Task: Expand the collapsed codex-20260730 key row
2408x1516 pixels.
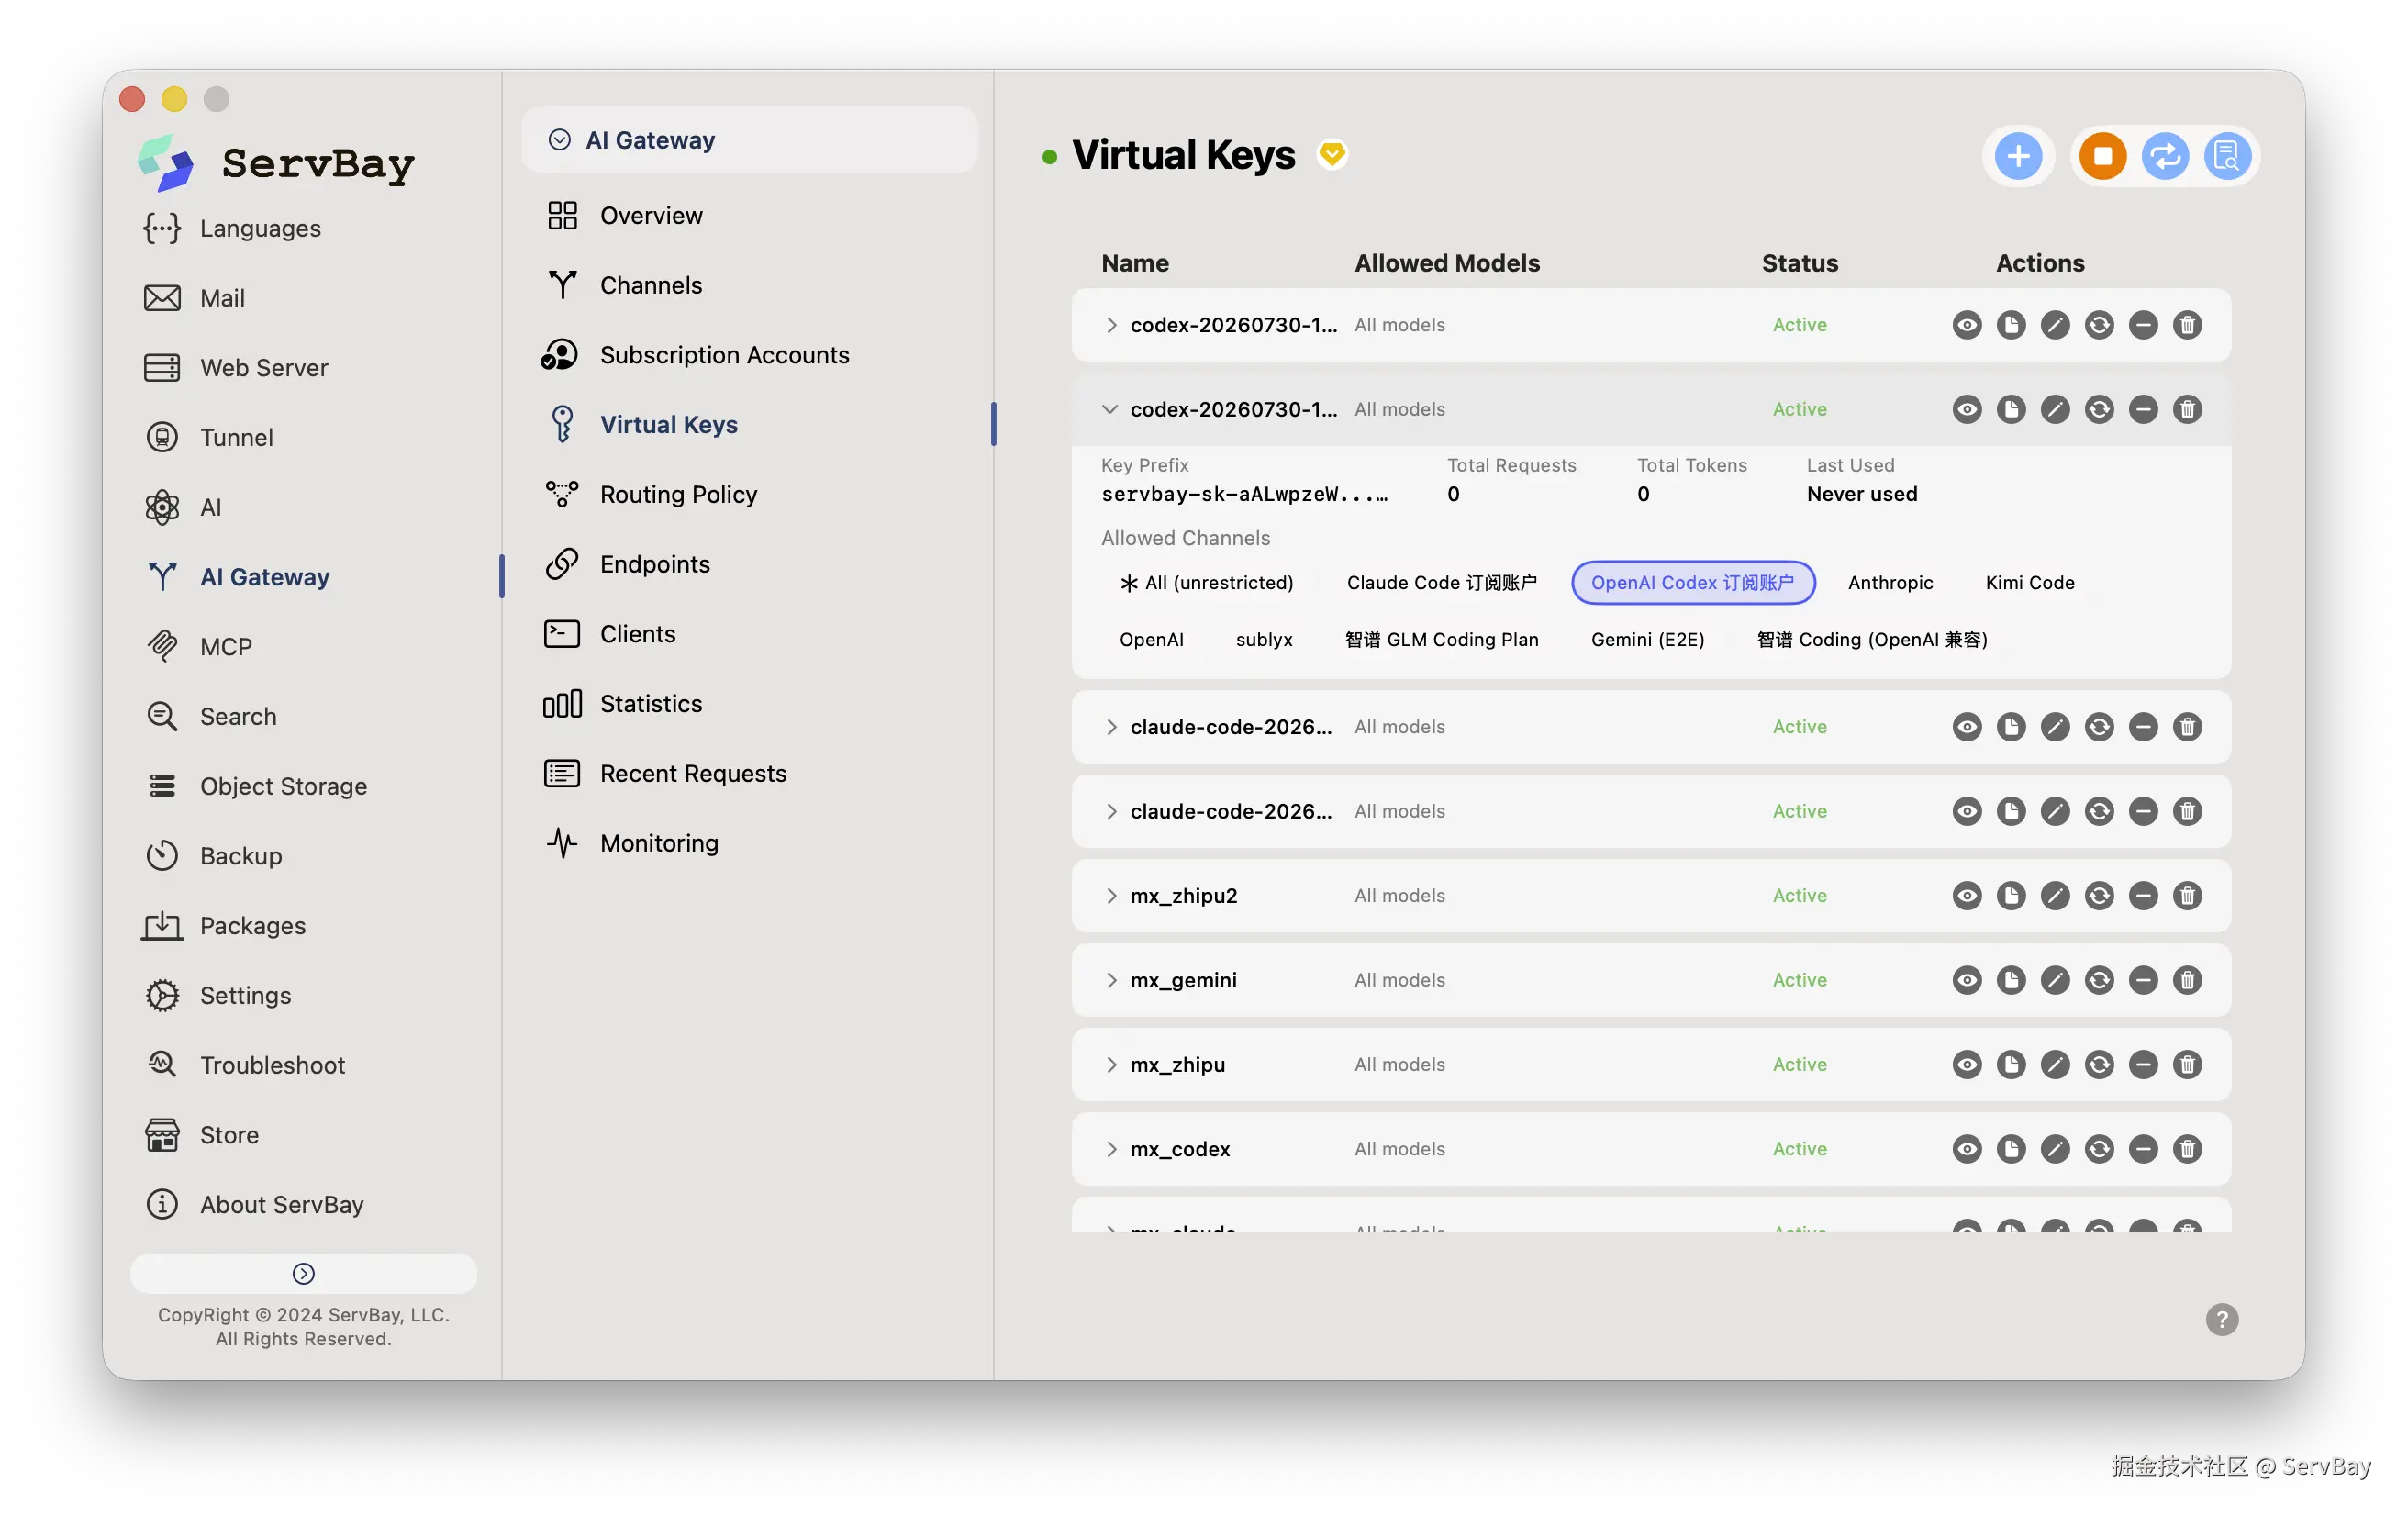Action: click(1110, 325)
